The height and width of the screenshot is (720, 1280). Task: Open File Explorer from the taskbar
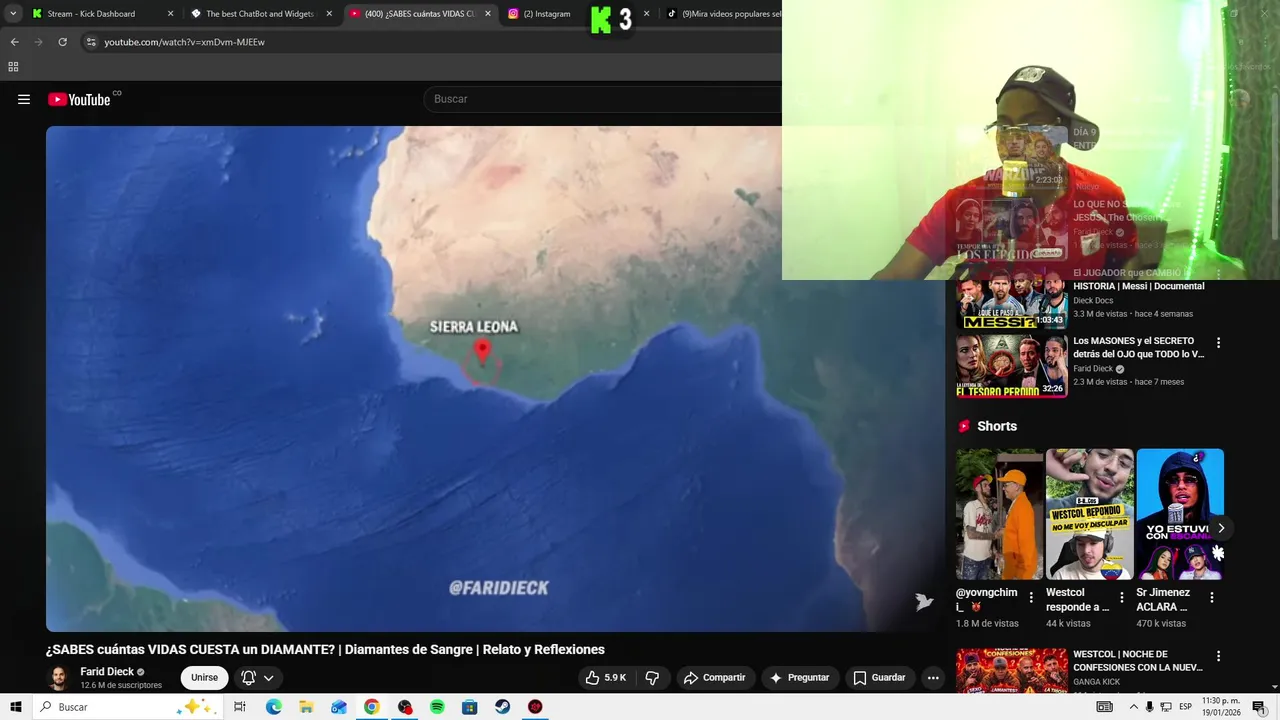click(306, 707)
